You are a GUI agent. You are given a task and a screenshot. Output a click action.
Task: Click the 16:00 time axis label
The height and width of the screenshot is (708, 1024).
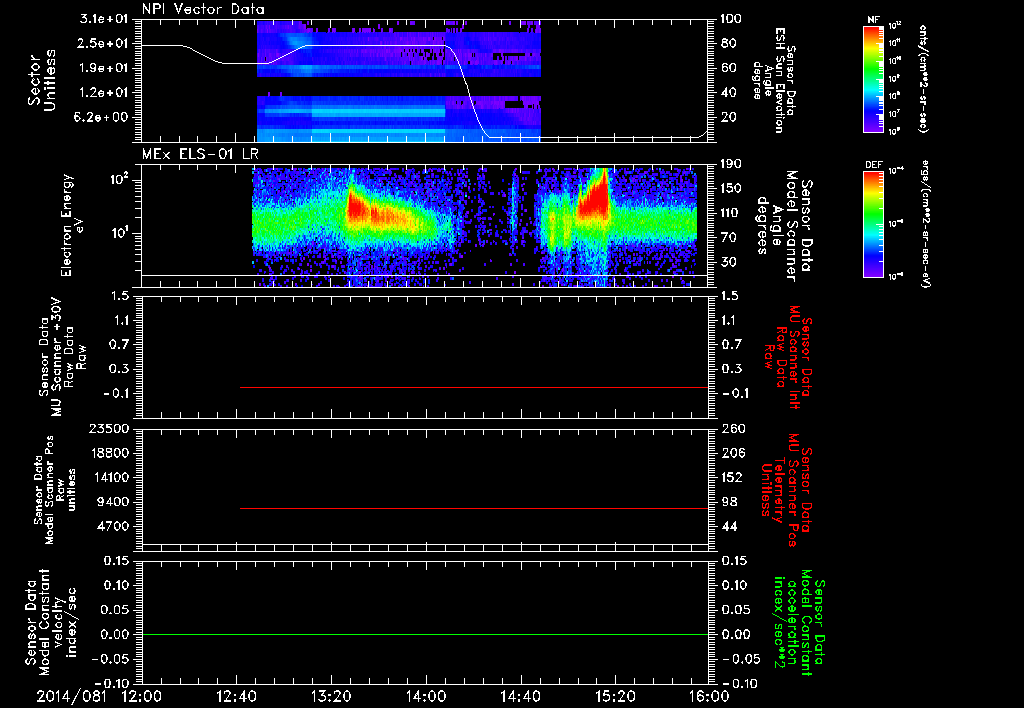coord(709,697)
